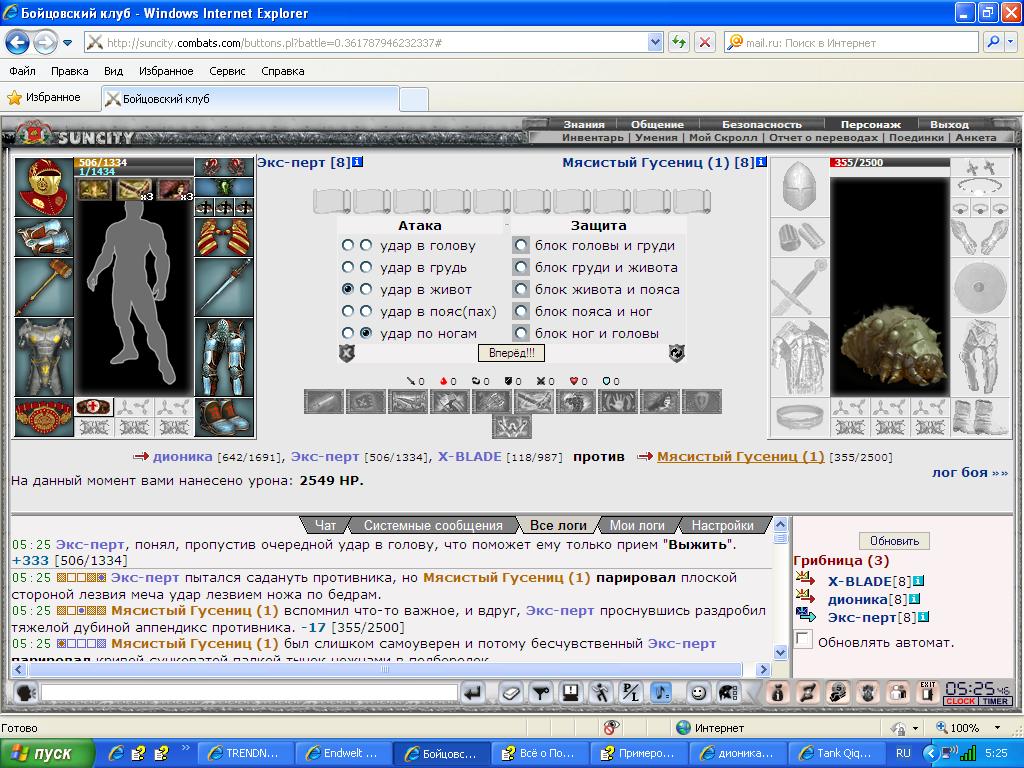Click the funnel filter icon
Viewport: 1024px width, 768px height.
(539, 692)
